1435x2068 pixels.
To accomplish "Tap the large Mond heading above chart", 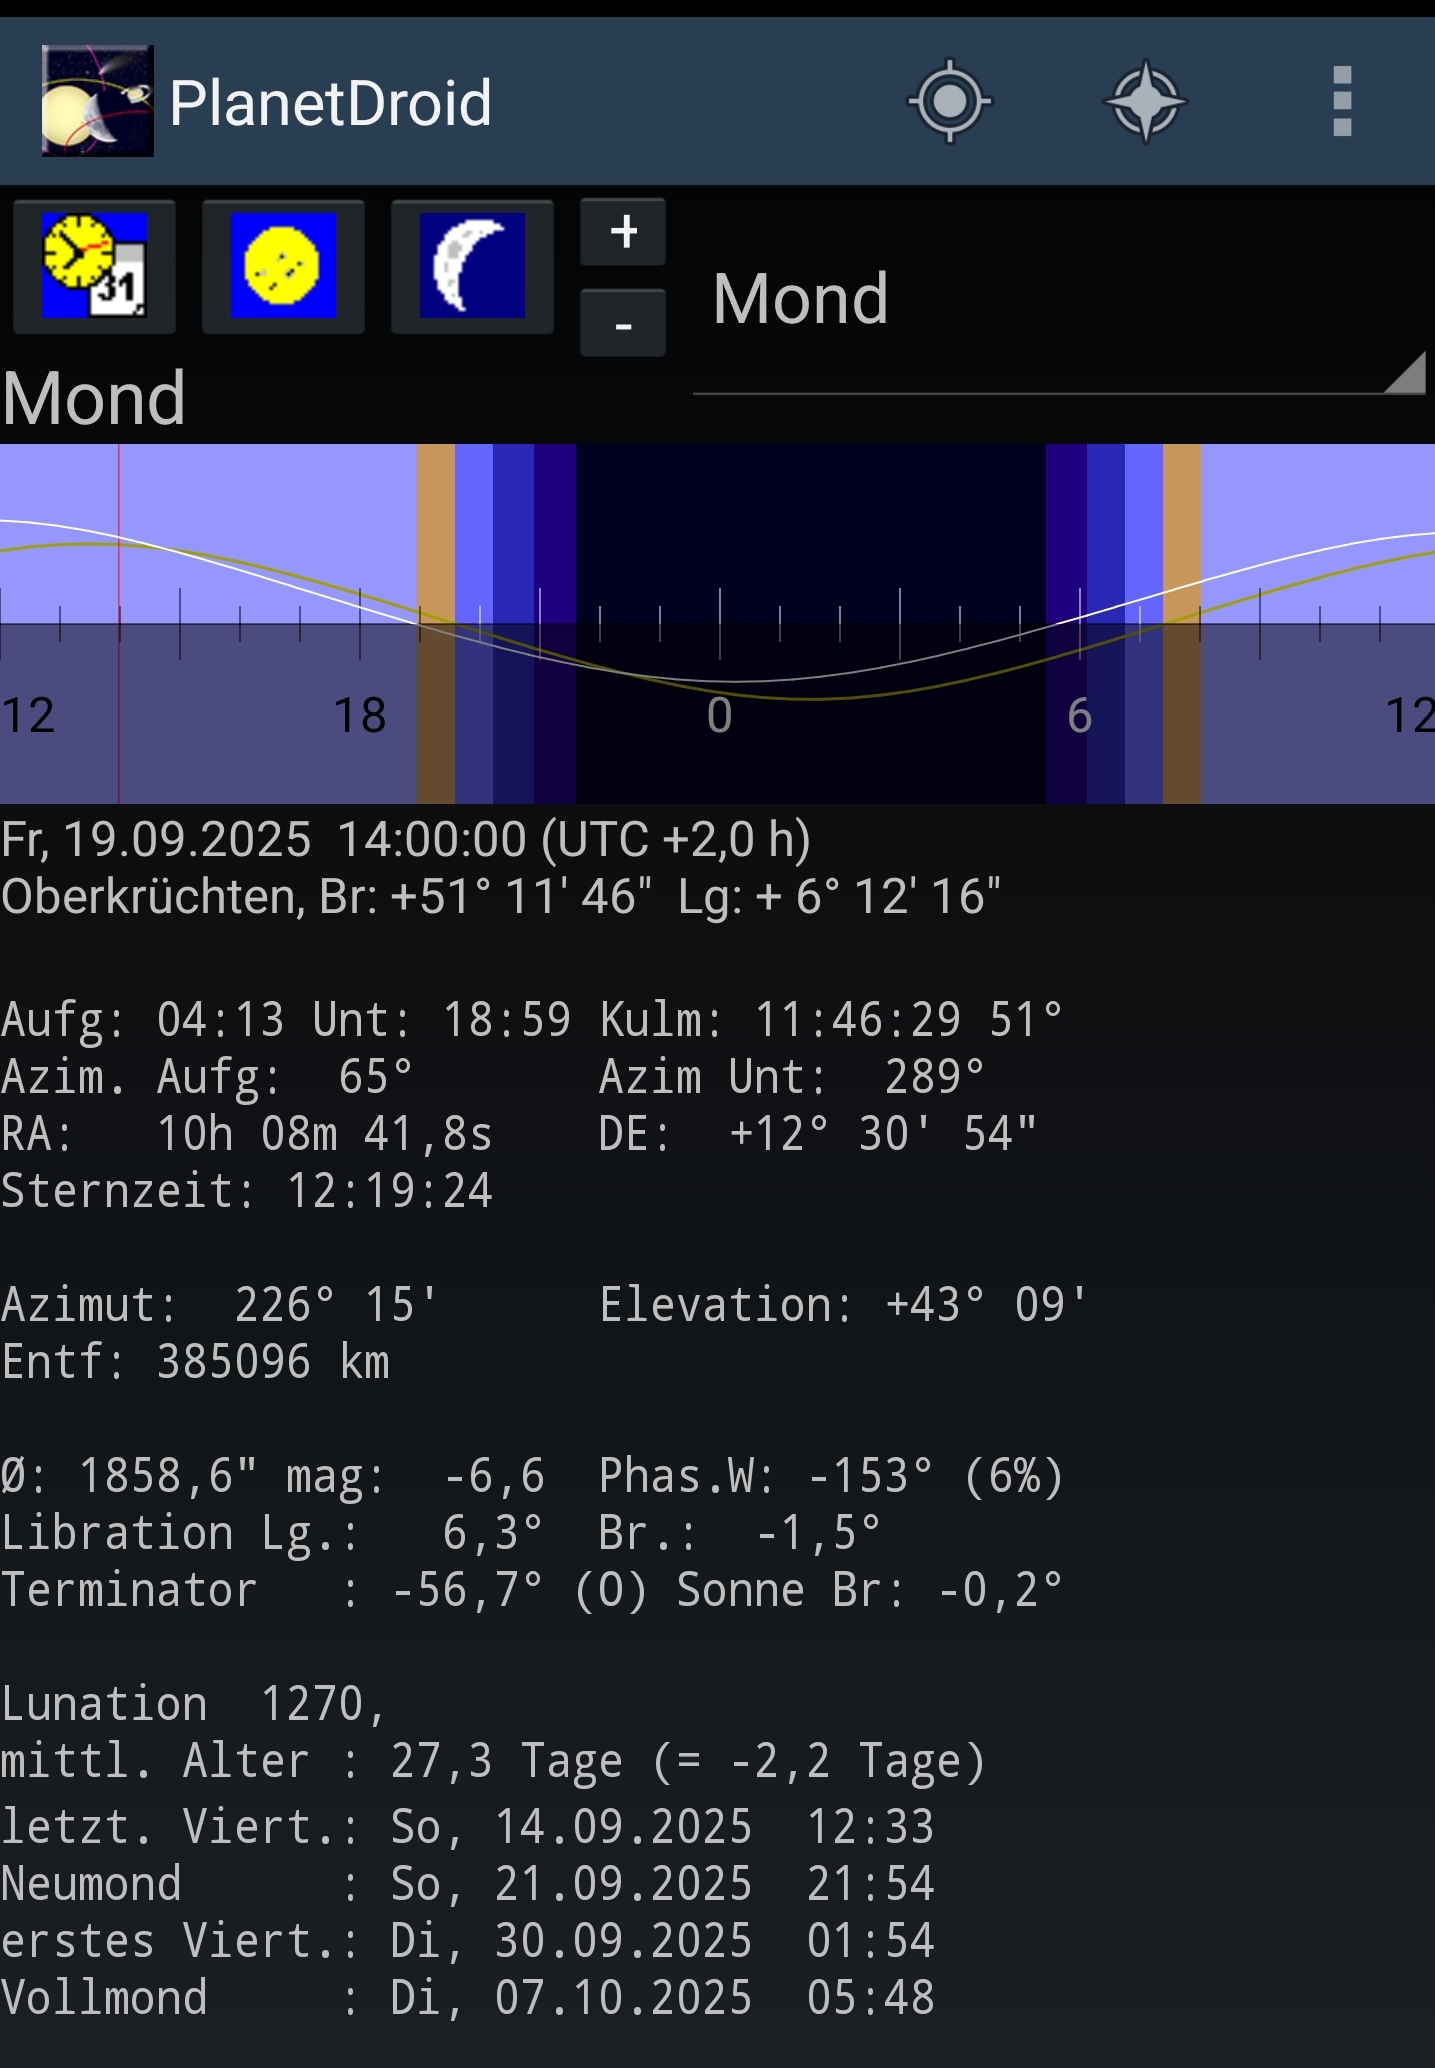I will (x=94, y=398).
